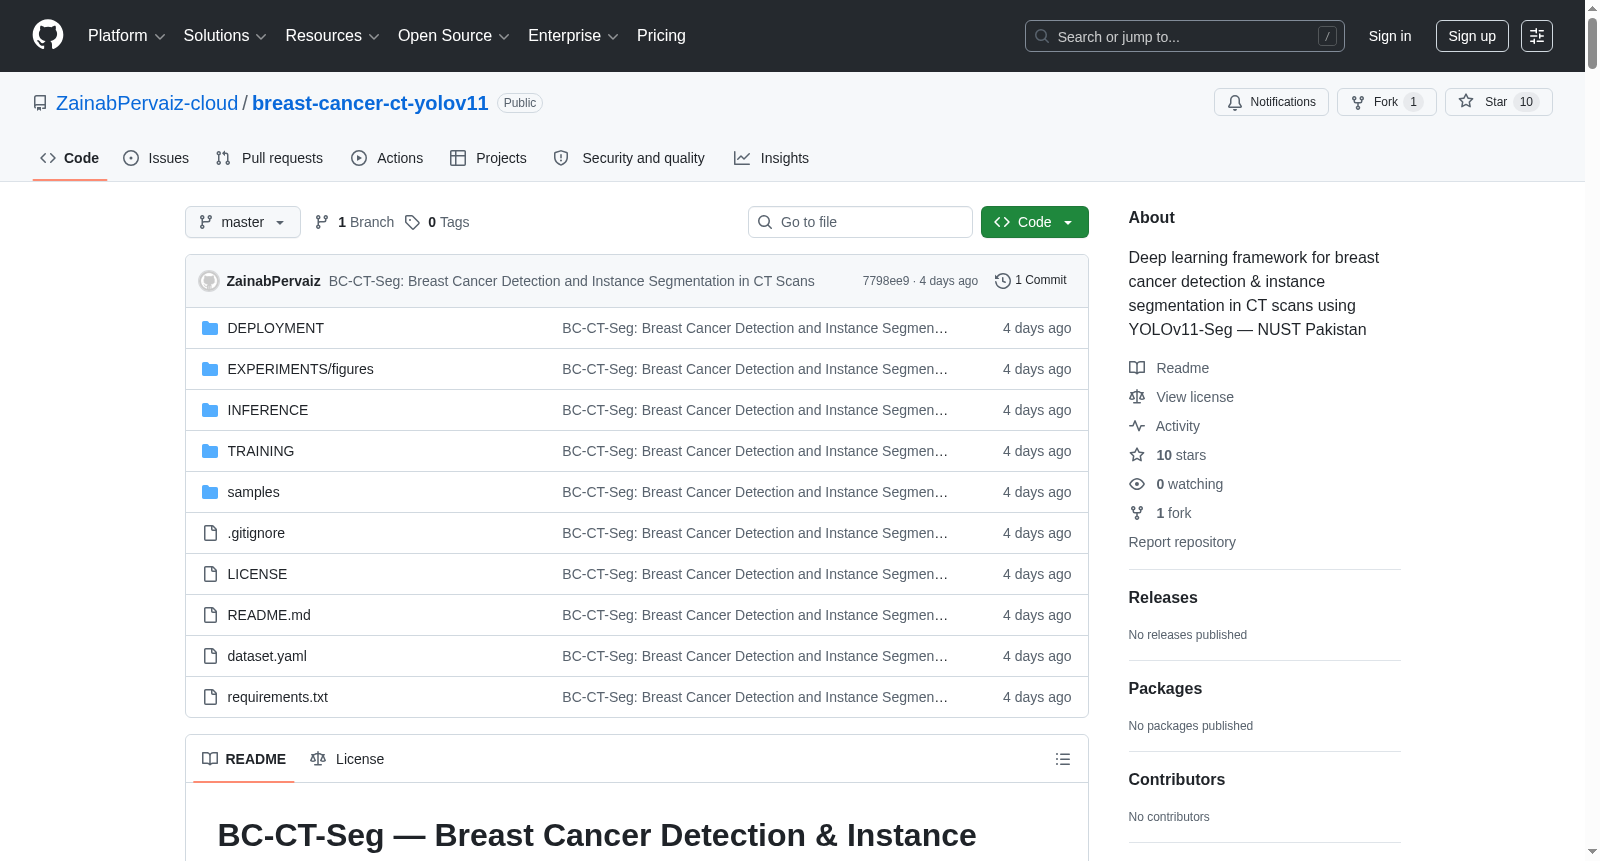The width and height of the screenshot is (1600, 861).
Task: Open the Releases heading link
Action: (1163, 597)
